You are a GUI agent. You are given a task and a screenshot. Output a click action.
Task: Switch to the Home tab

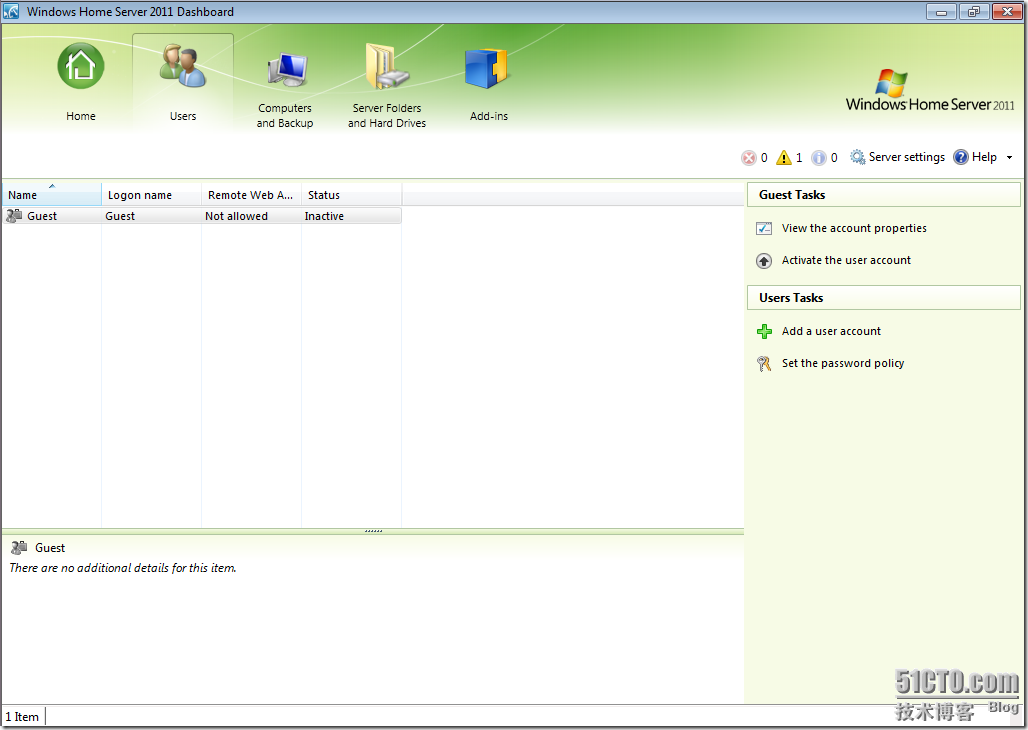[x=80, y=80]
